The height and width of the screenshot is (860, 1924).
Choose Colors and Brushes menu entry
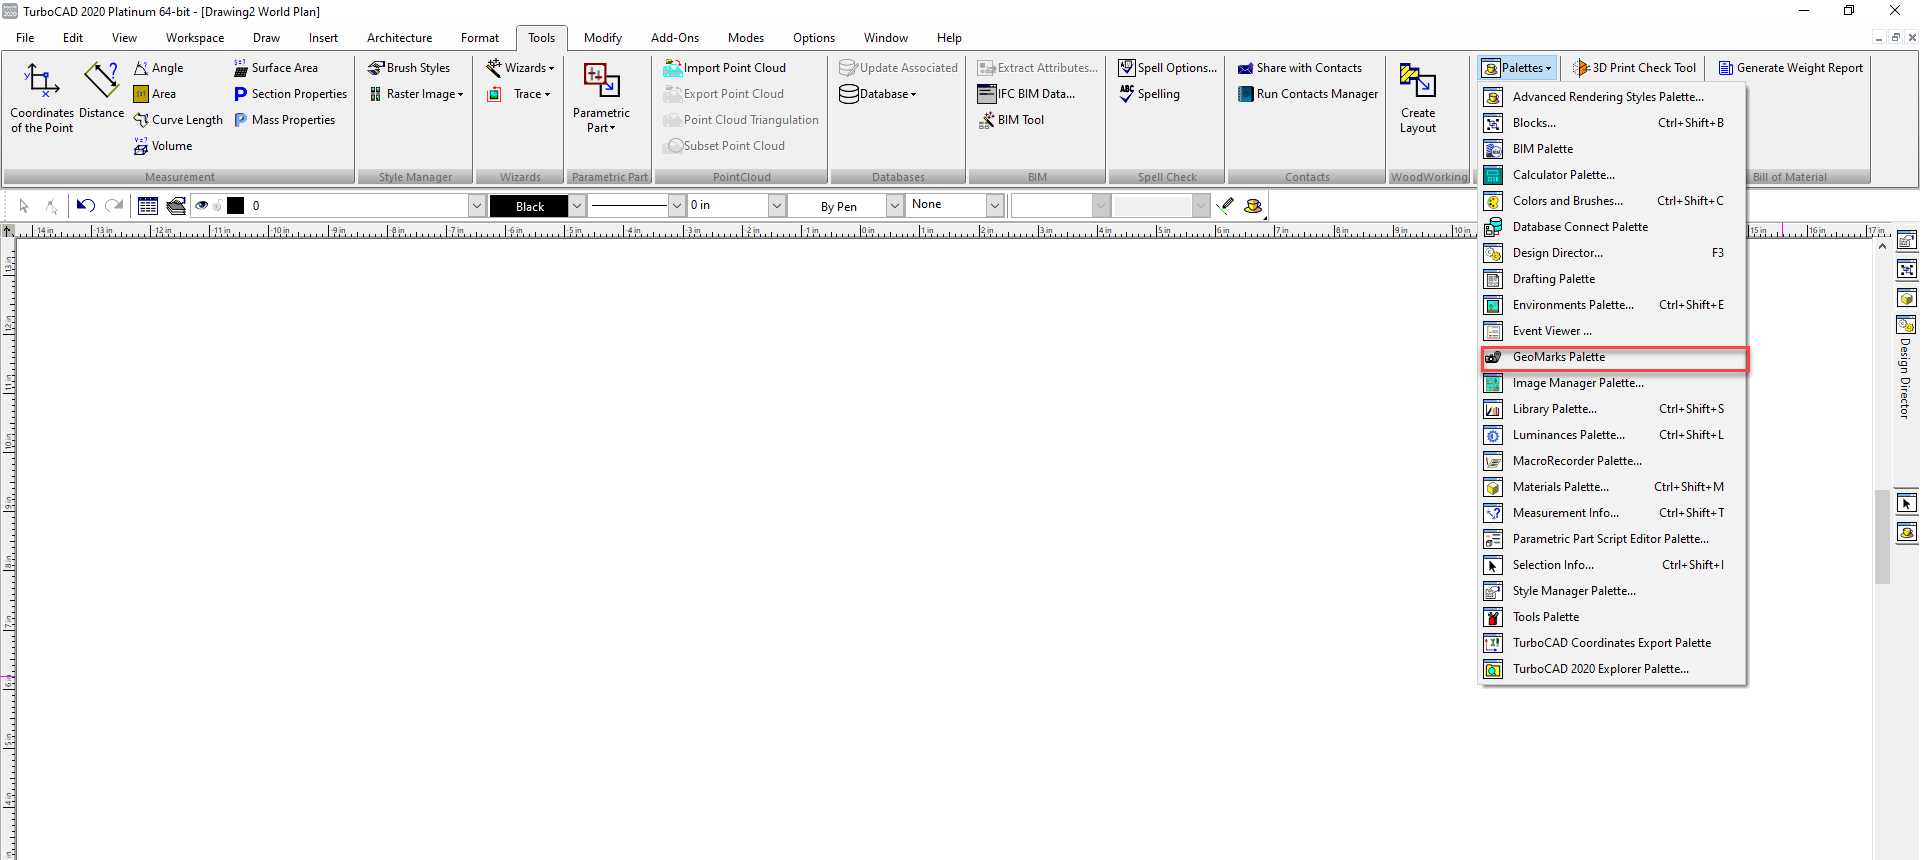click(1614, 201)
